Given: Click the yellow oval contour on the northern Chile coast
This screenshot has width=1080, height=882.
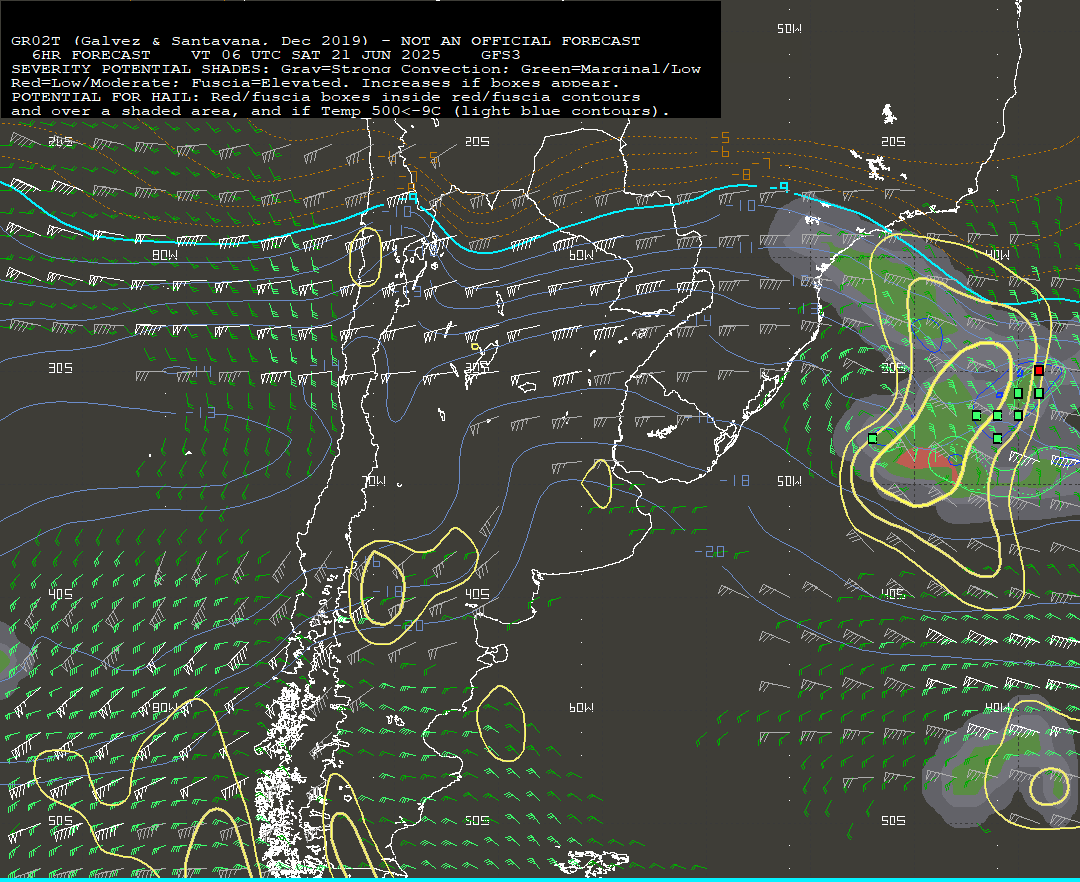Looking at the screenshot, I should [365, 257].
